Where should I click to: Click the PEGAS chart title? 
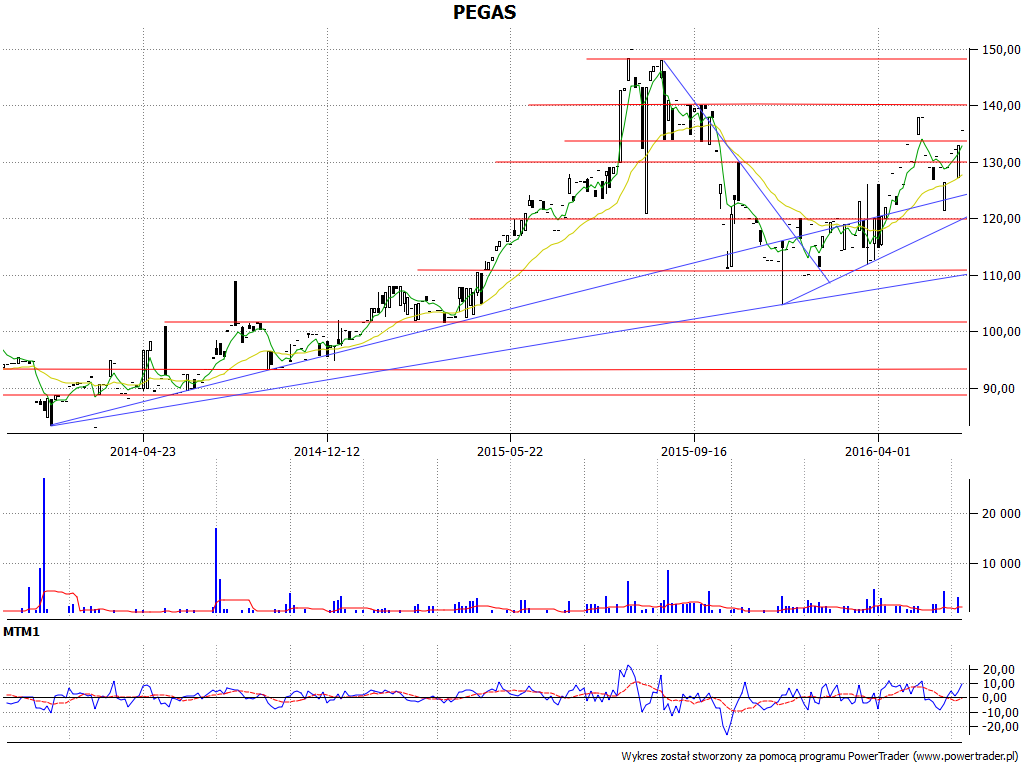(485, 12)
